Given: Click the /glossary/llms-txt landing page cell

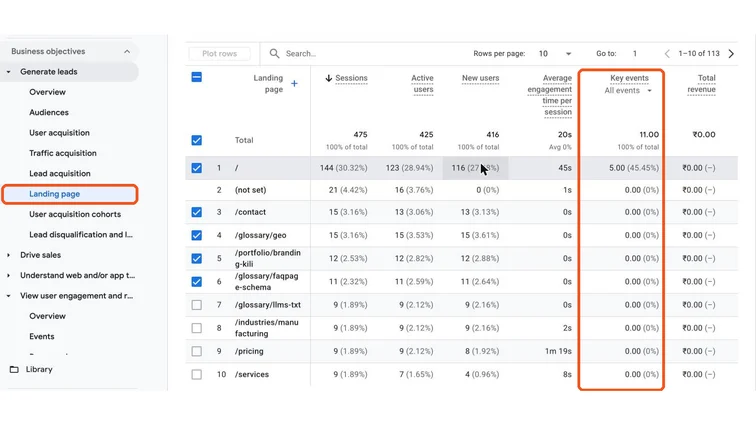Looking at the screenshot, I should pyautogui.click(x=268, y=305).
